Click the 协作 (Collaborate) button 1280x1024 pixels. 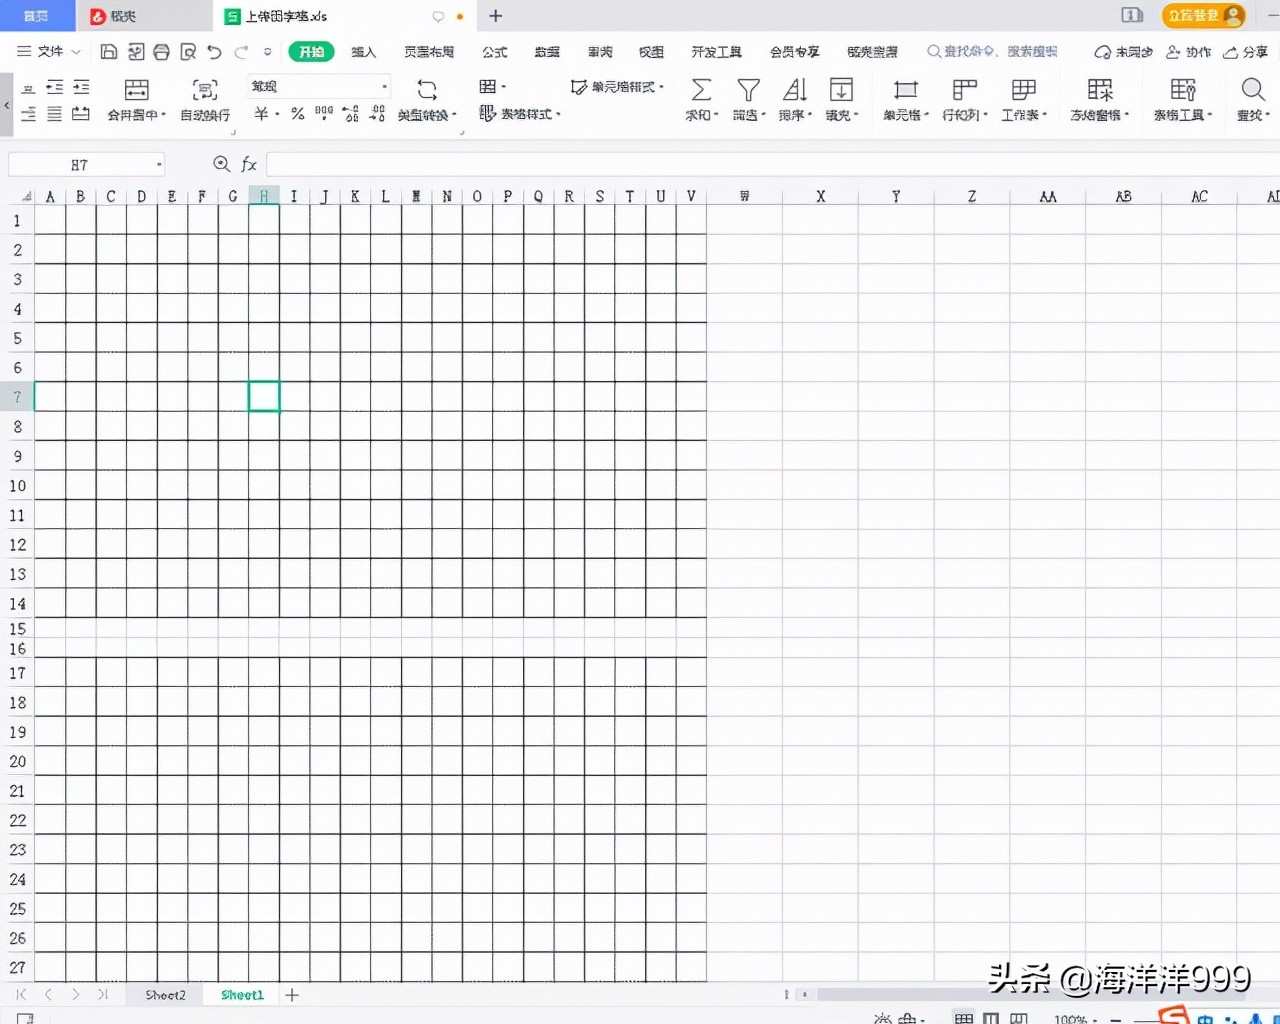(1188, 52)
